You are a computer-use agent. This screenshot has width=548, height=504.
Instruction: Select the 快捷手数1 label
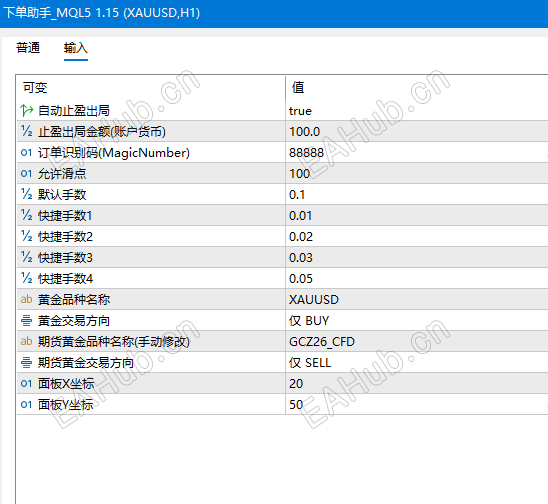(x=65, y=216)
